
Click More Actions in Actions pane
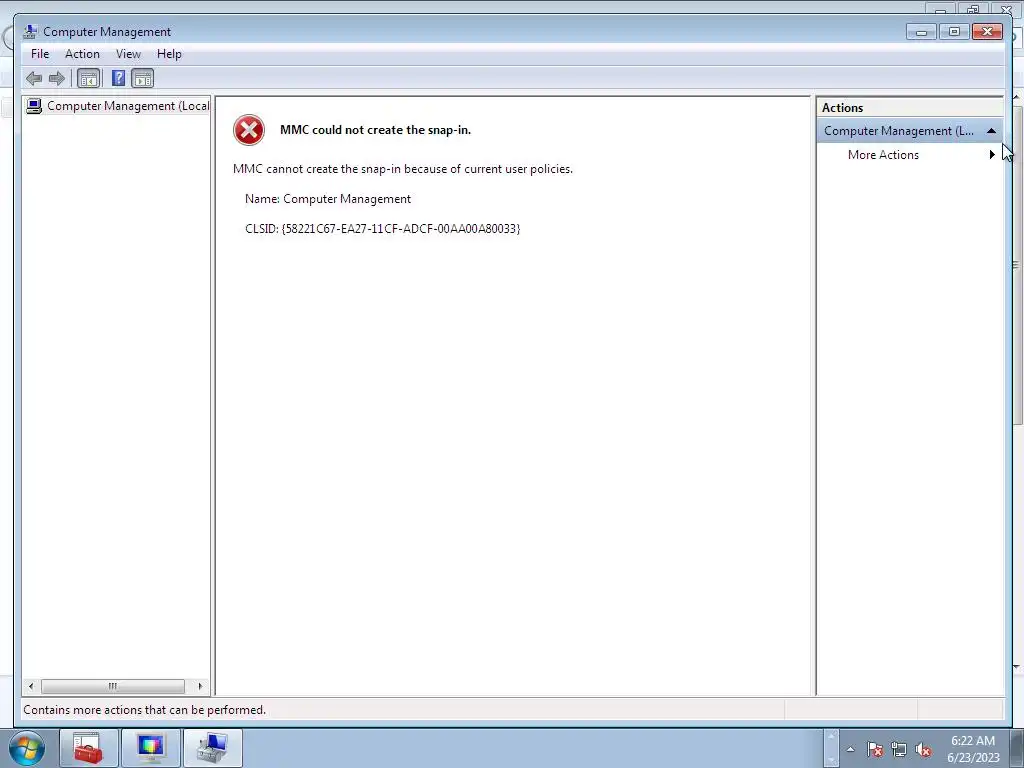883,155
